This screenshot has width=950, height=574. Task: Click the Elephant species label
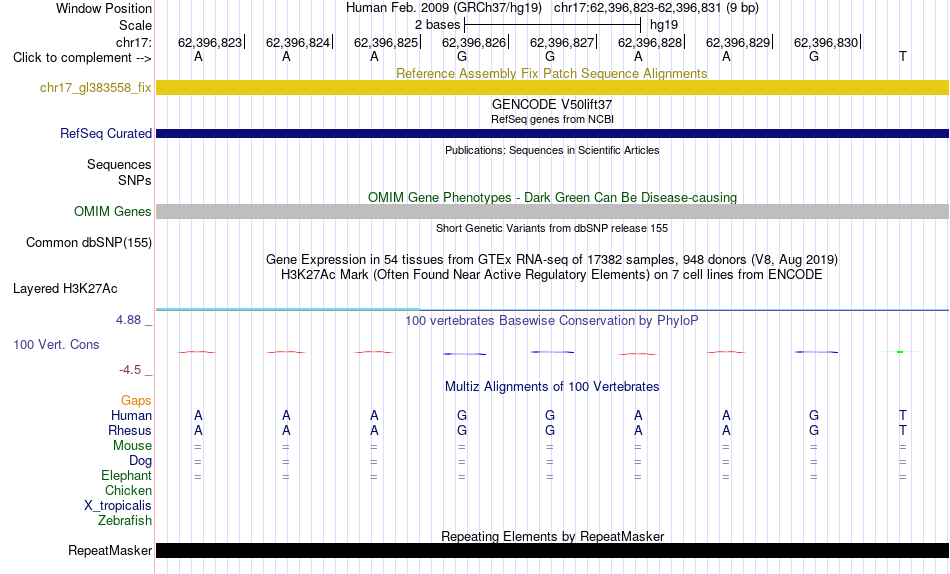[x=126, y=476]
